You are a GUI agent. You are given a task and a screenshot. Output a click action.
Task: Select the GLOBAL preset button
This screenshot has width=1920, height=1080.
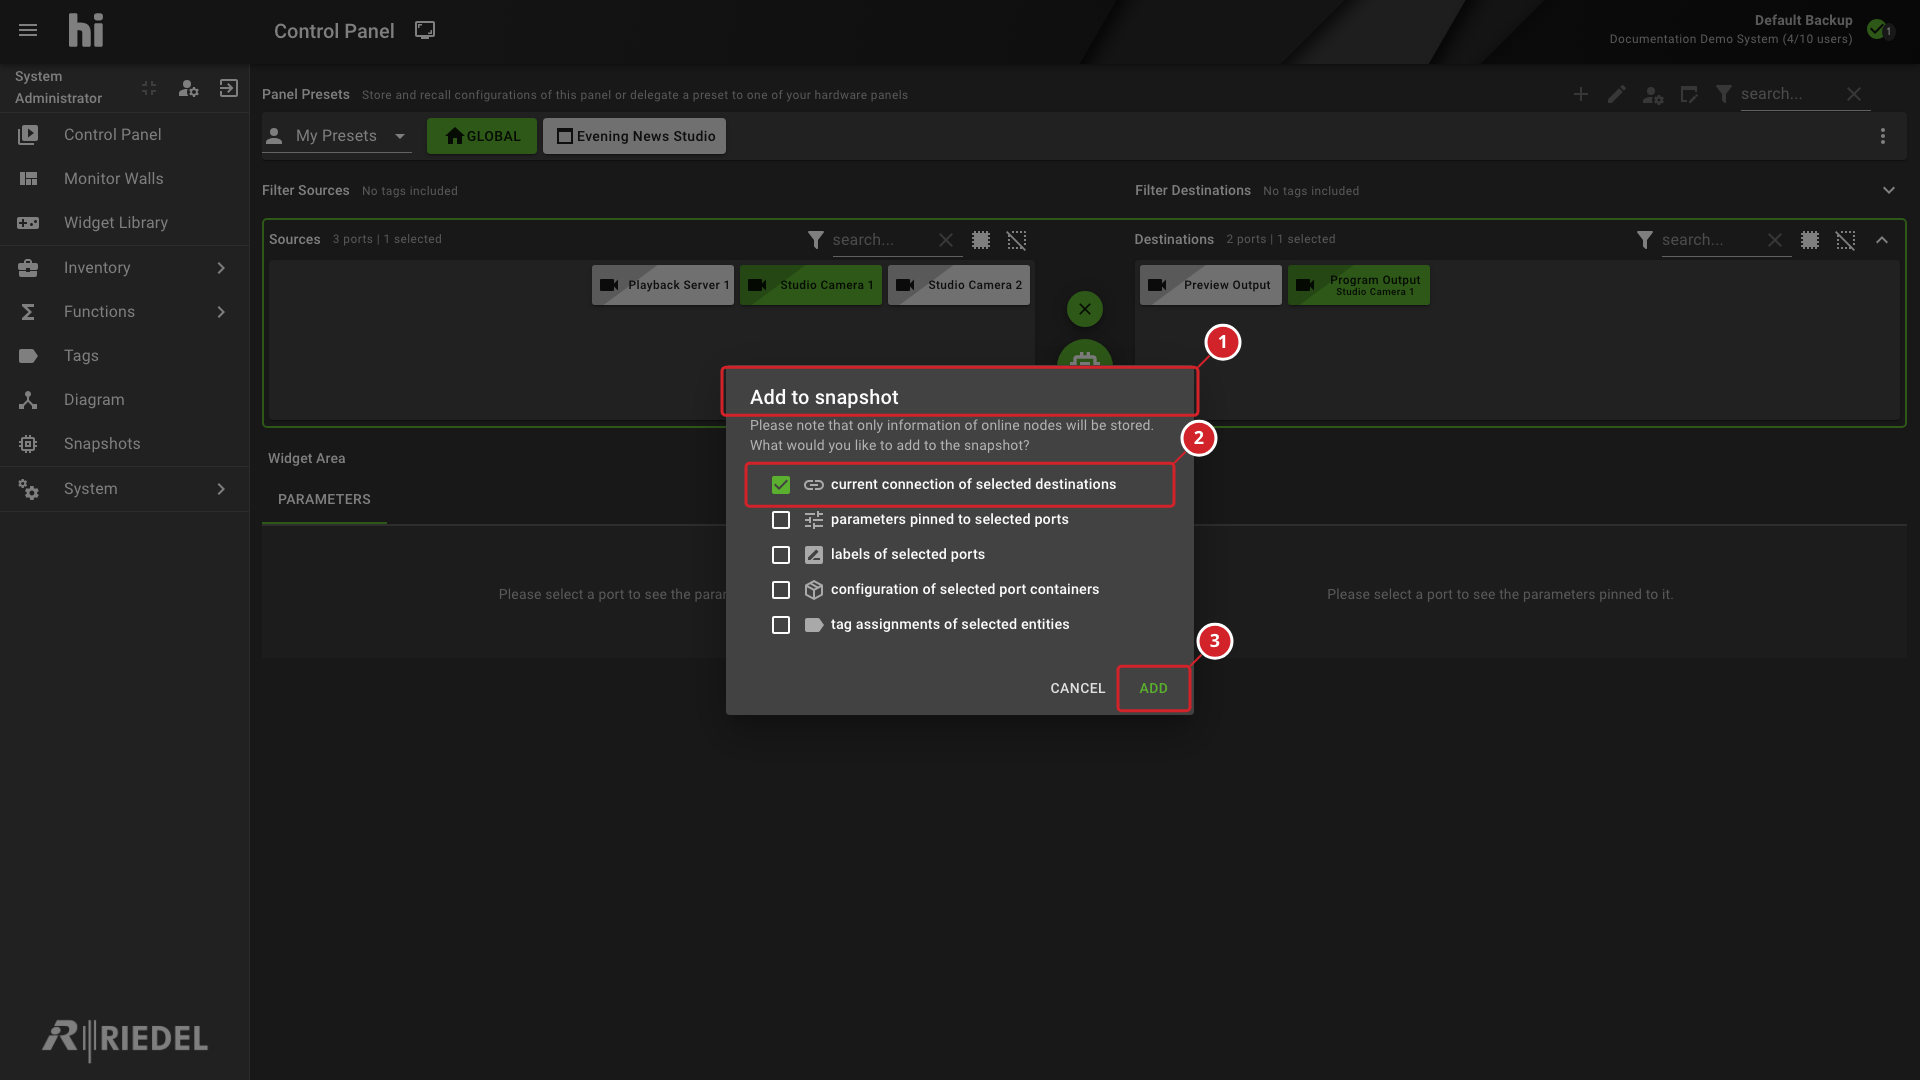pos(482,136)
